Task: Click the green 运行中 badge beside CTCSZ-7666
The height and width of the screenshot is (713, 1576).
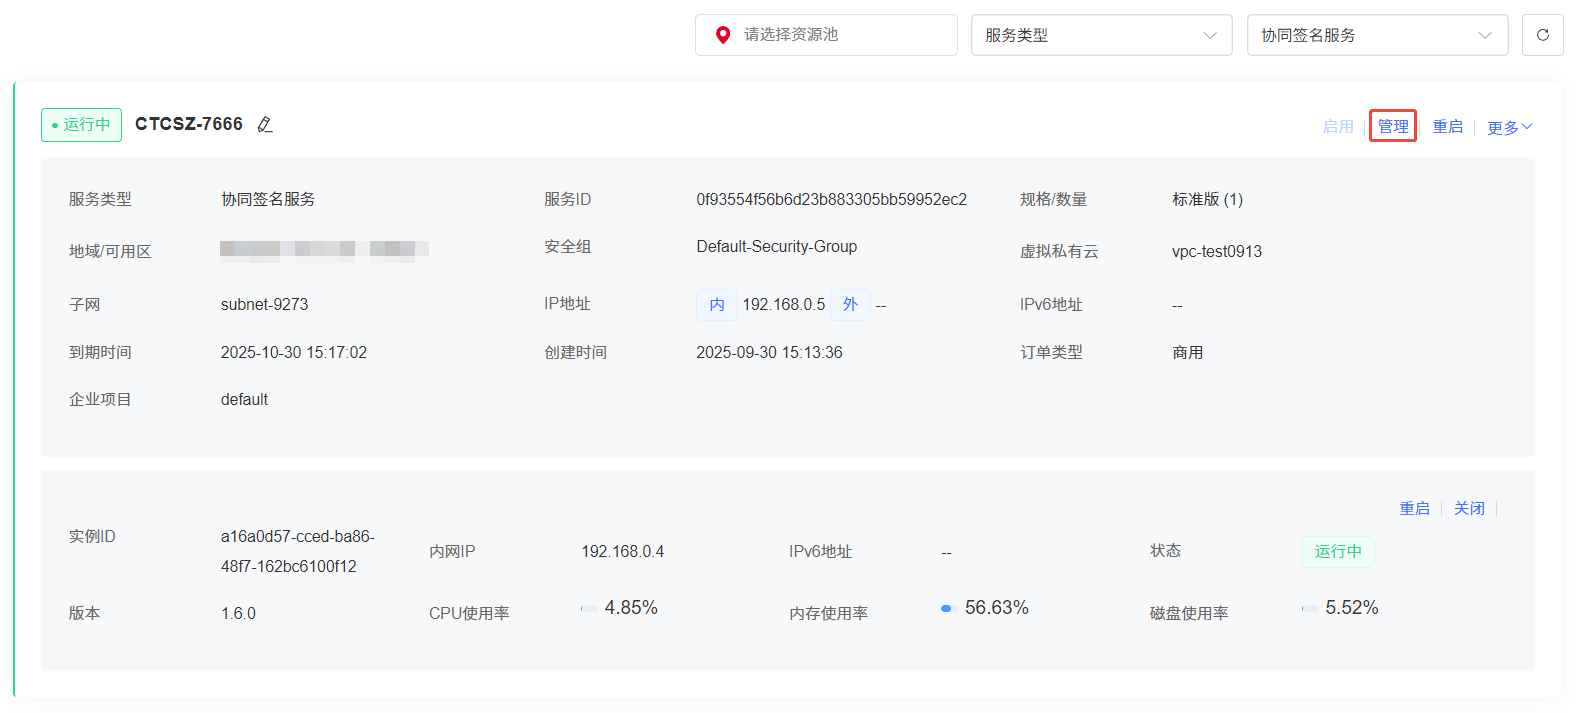Action: coord(81,125)
